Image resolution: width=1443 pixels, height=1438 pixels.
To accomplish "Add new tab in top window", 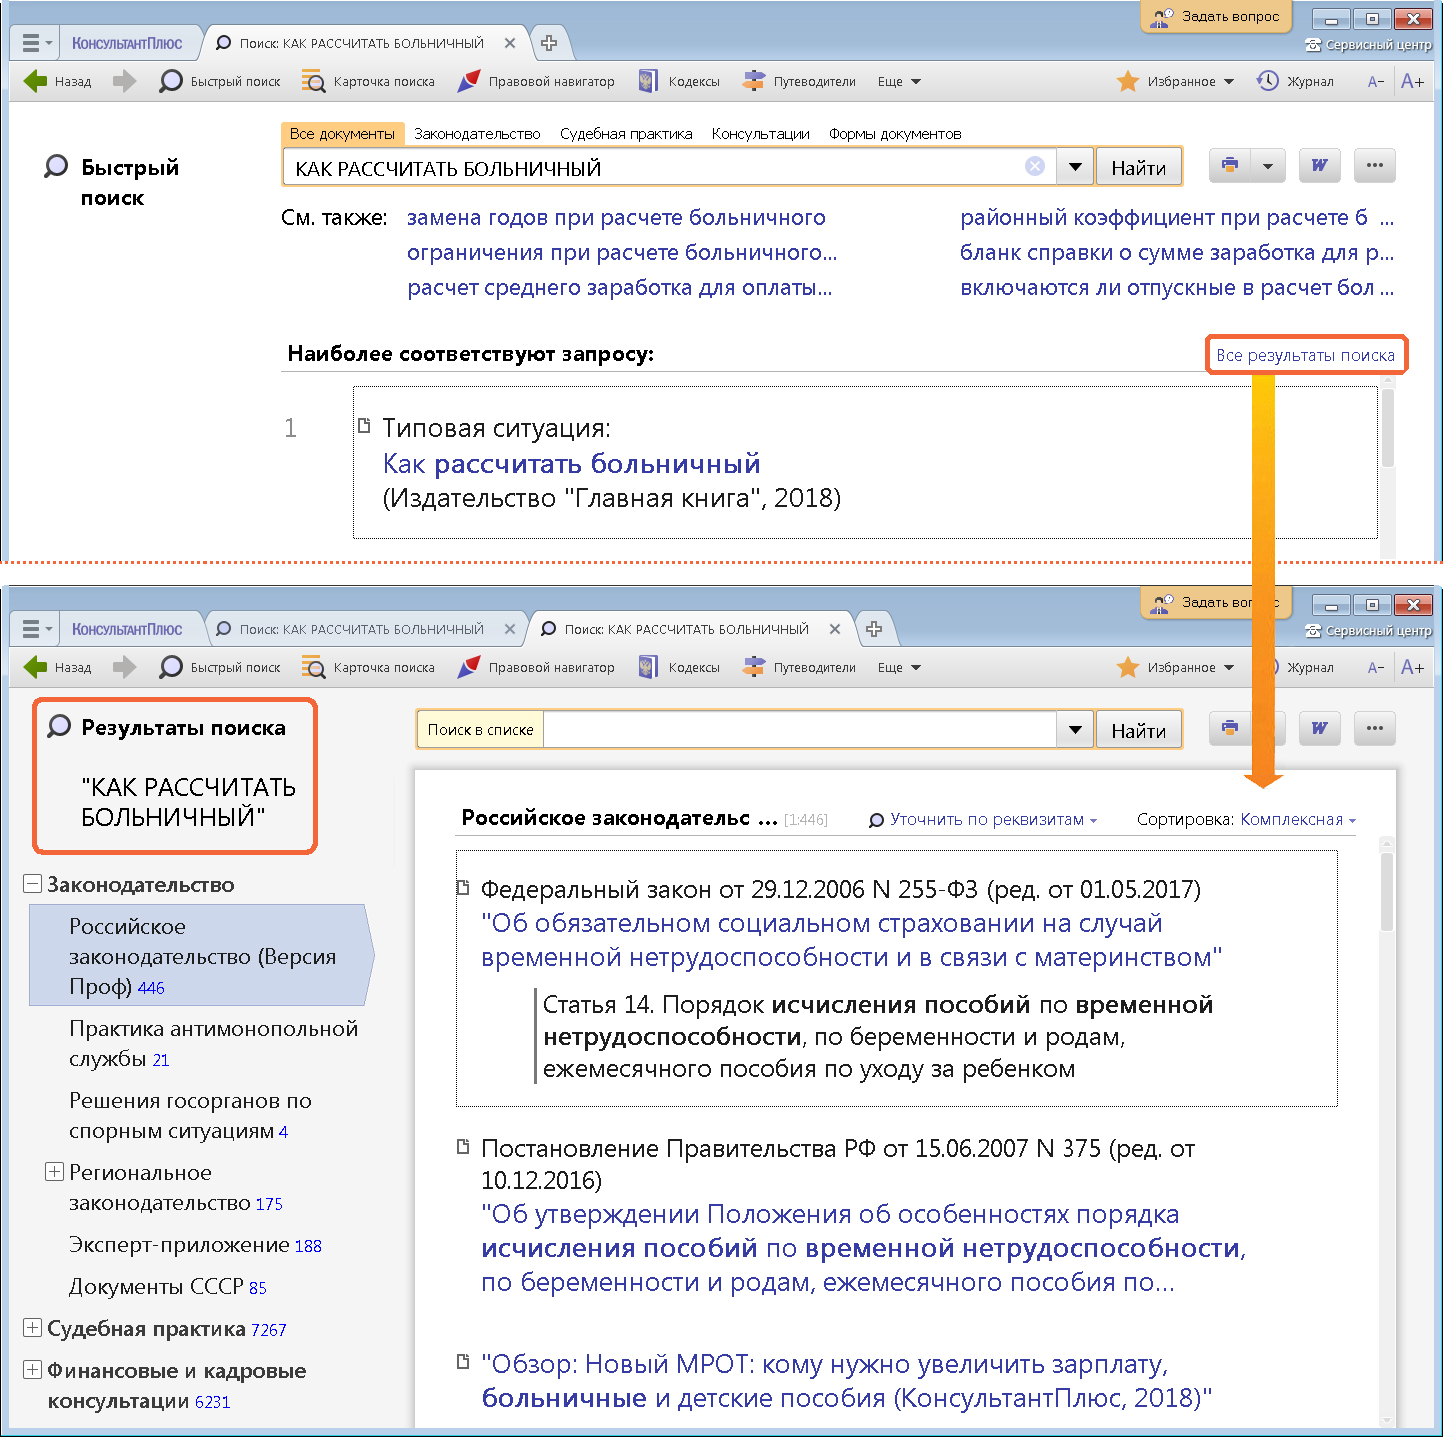I will (549, 43).
